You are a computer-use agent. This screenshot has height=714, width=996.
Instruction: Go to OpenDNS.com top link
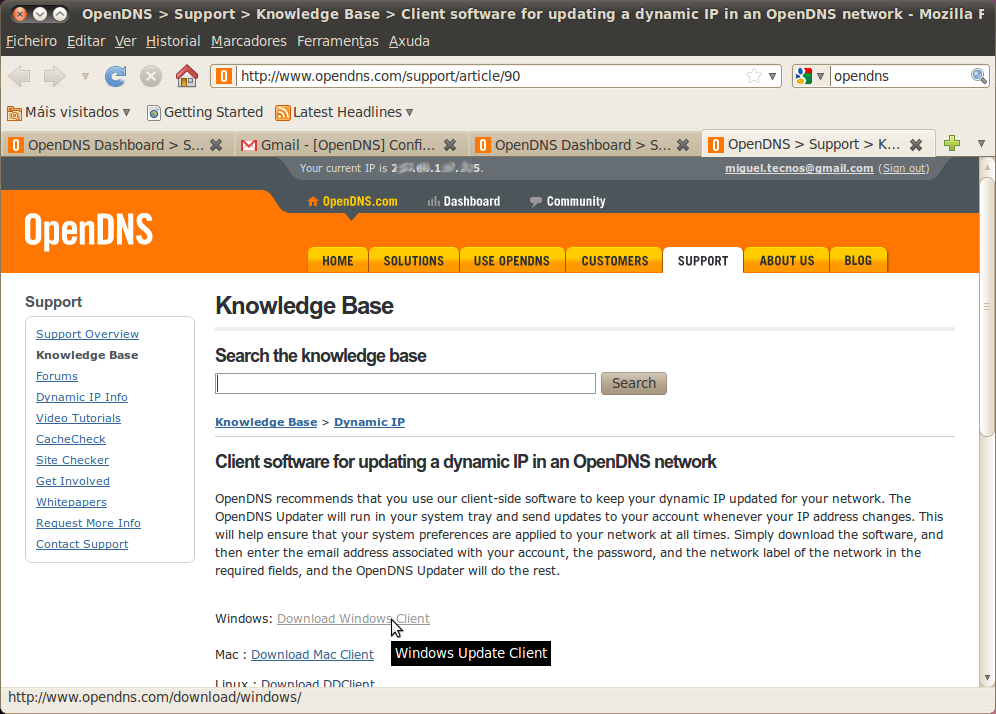click(x=353, y=201)
